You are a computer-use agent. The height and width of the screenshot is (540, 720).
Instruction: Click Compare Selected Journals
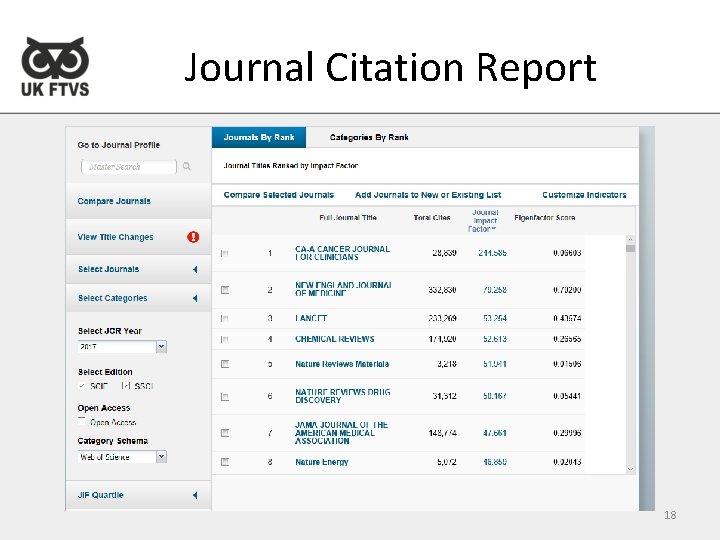click(x=279, y=195)
